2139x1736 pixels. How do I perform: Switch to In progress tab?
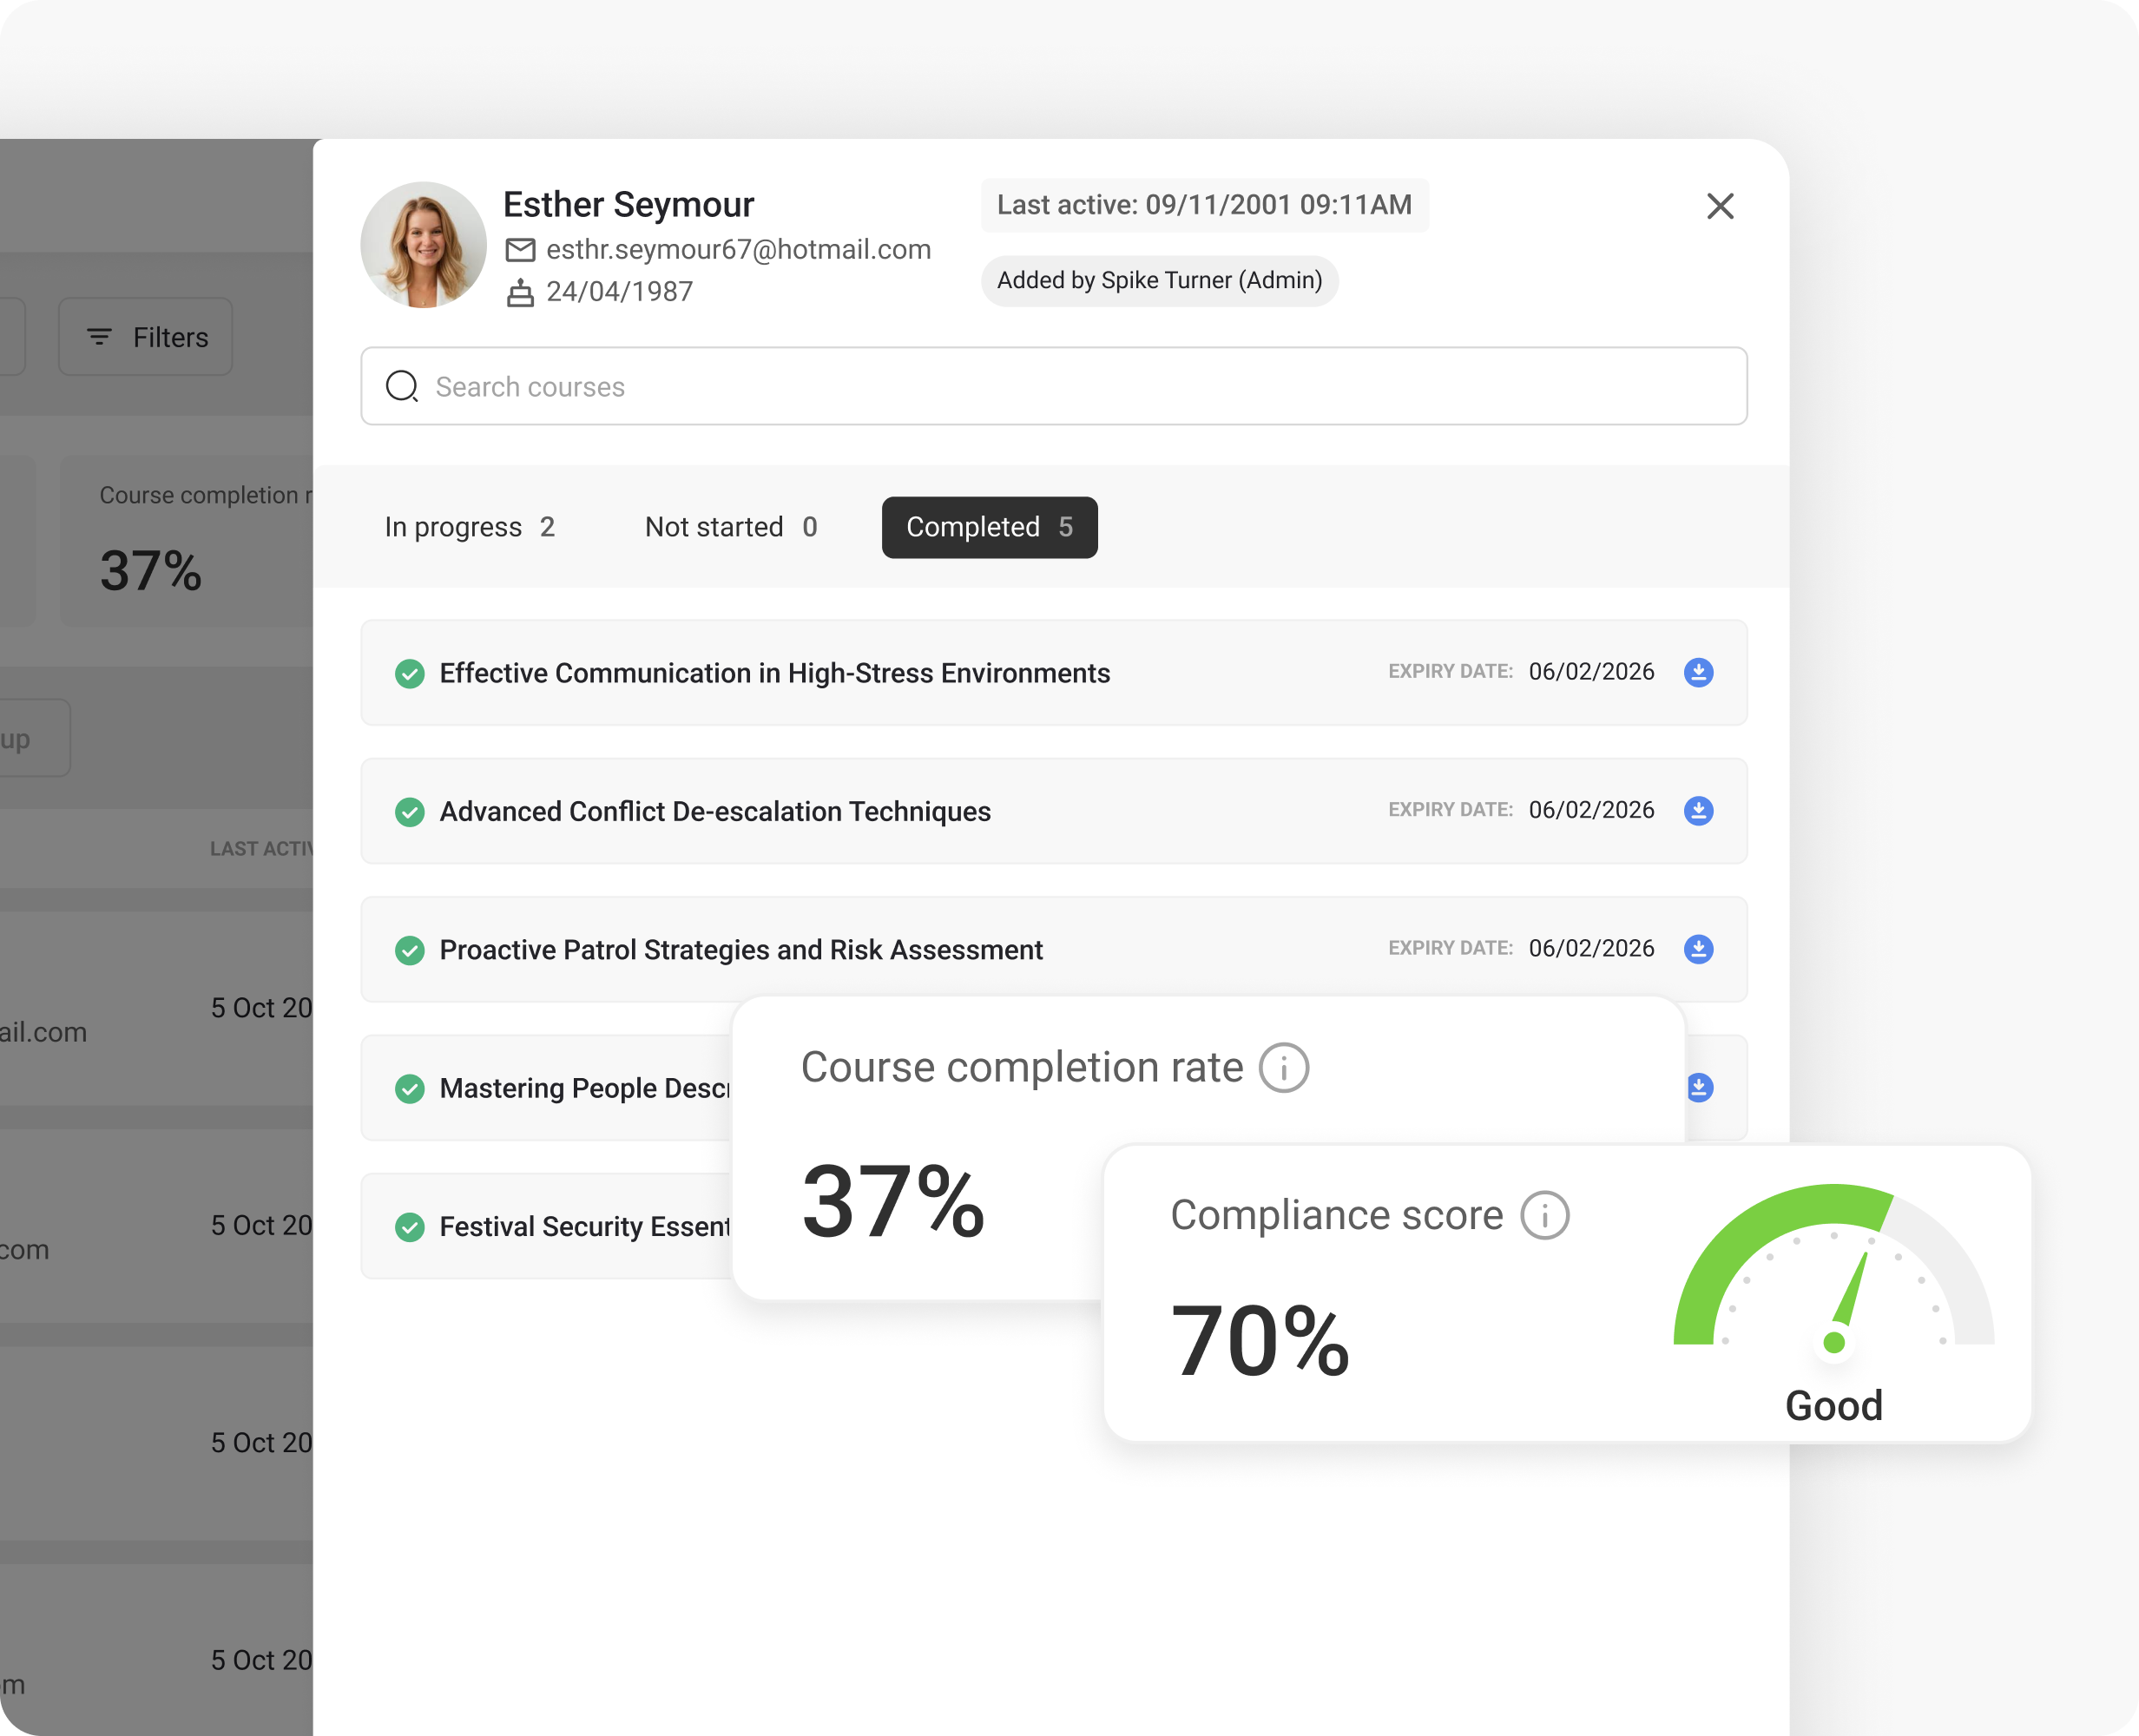[469, 527]
